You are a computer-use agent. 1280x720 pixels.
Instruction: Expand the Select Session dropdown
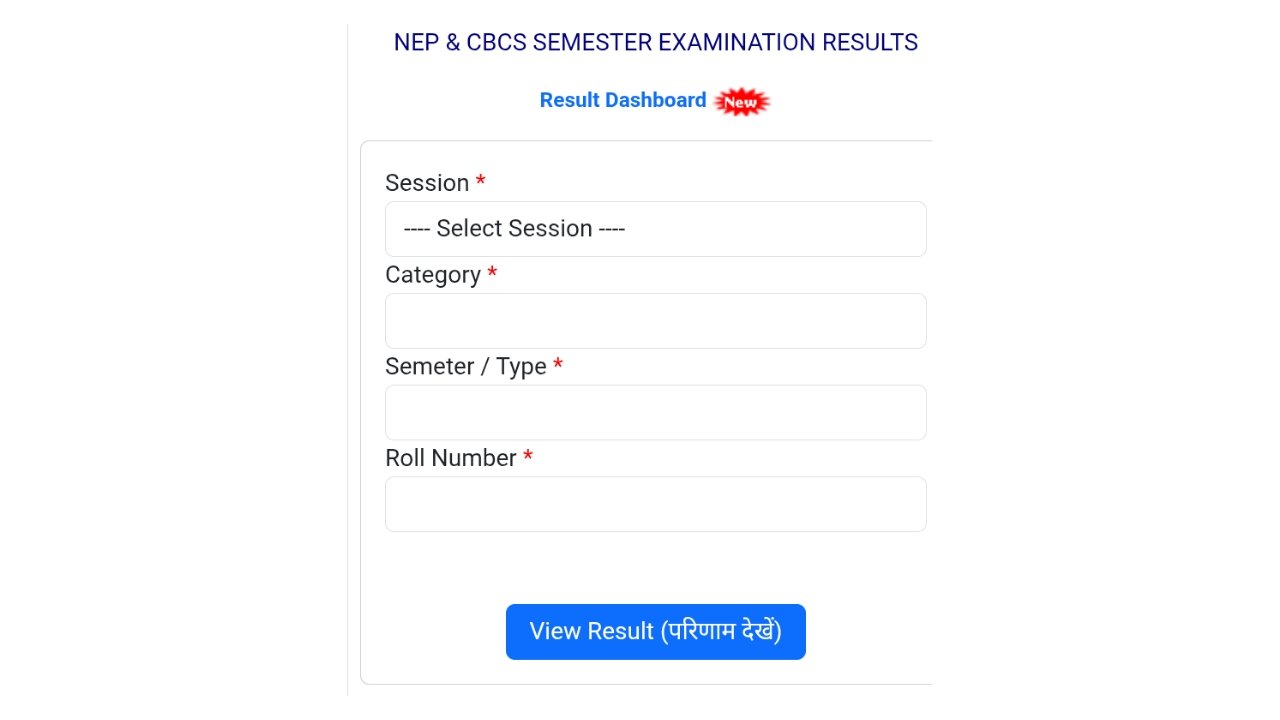coord(655,229)
